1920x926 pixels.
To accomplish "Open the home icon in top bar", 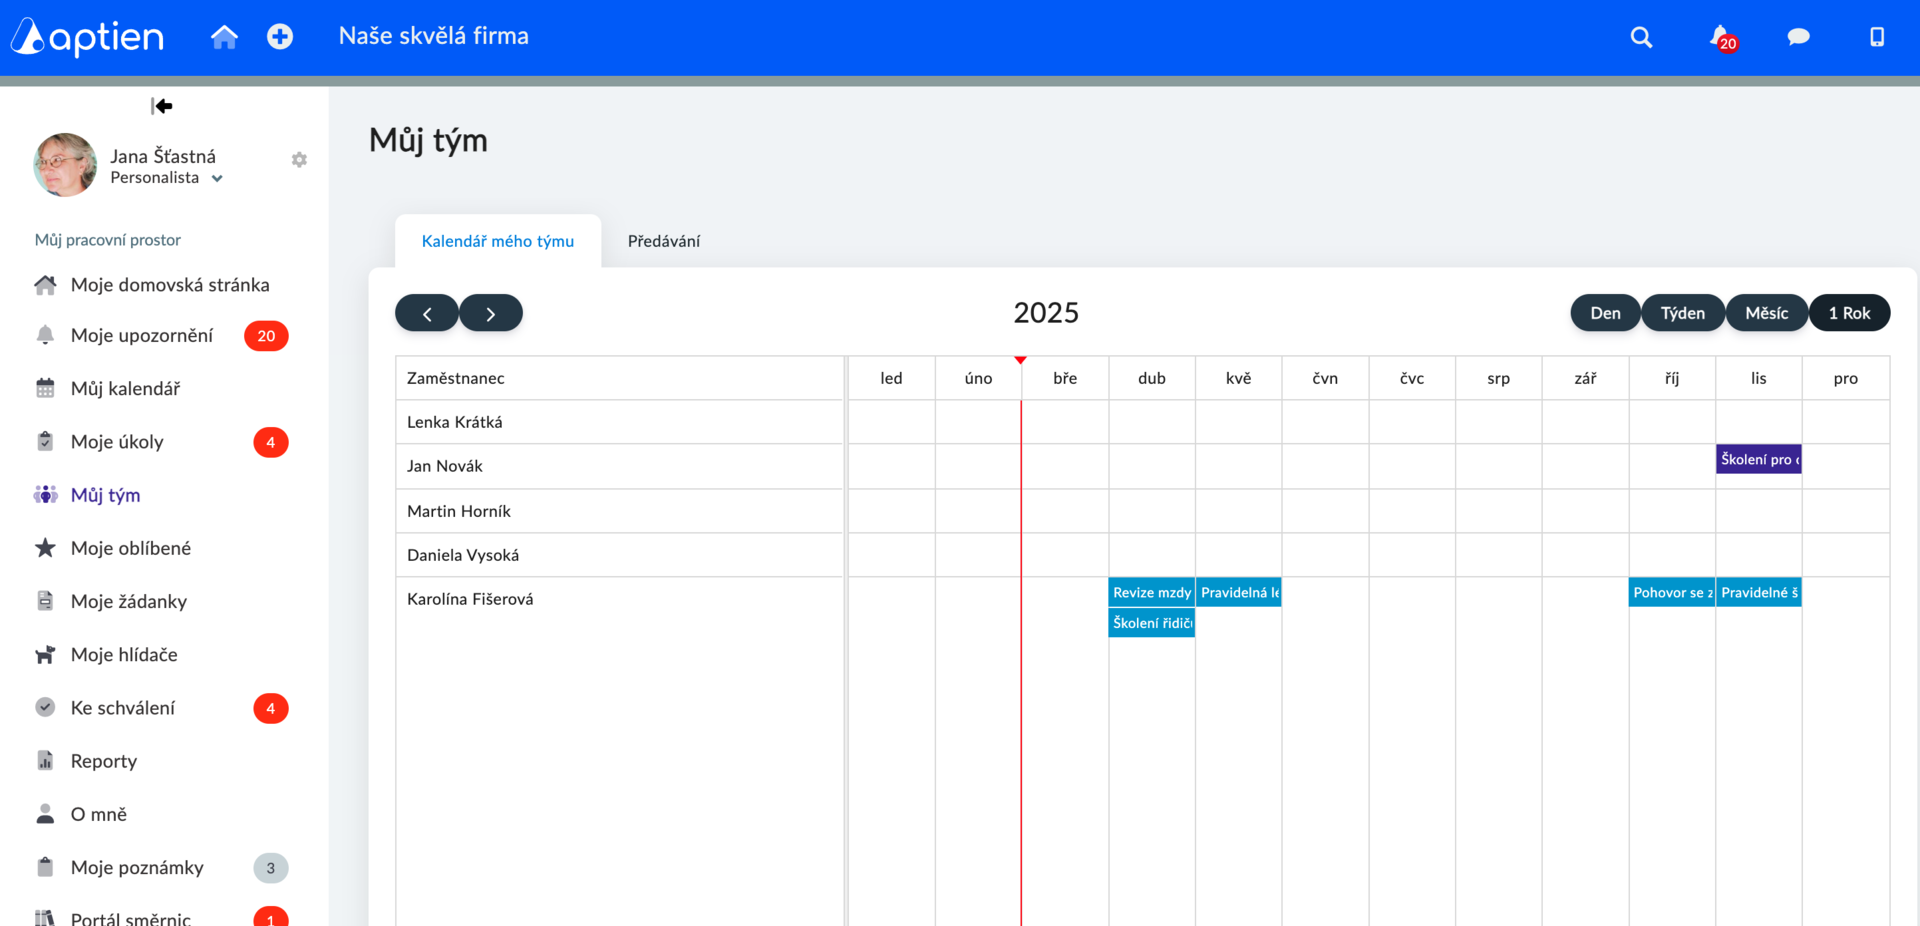I will [x=224, y=37].
